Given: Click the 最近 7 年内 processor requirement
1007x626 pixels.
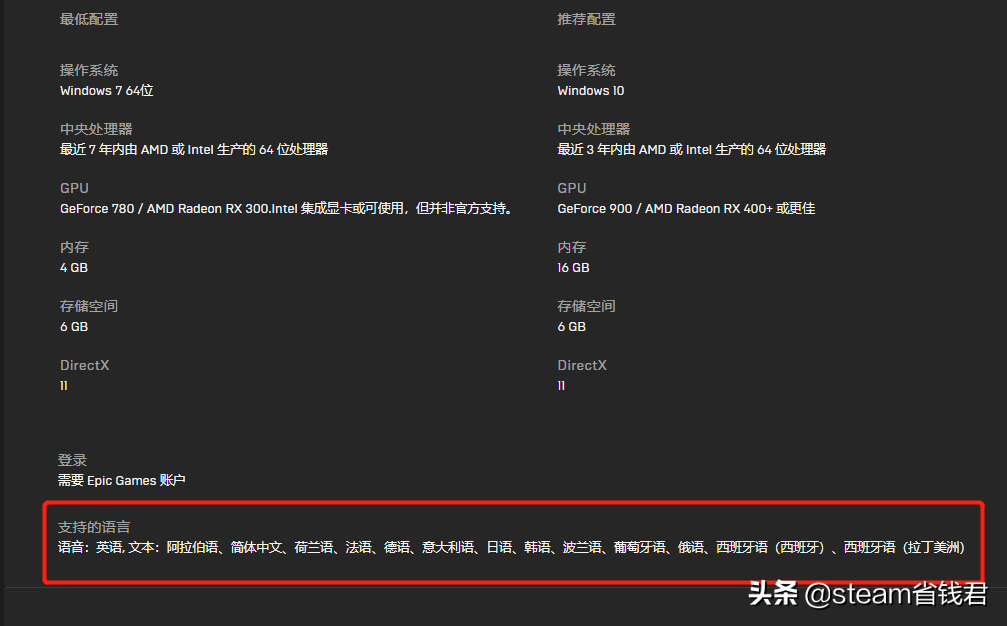Looking at the screenshot, I should pyautogui.click(x=194, y=150).
